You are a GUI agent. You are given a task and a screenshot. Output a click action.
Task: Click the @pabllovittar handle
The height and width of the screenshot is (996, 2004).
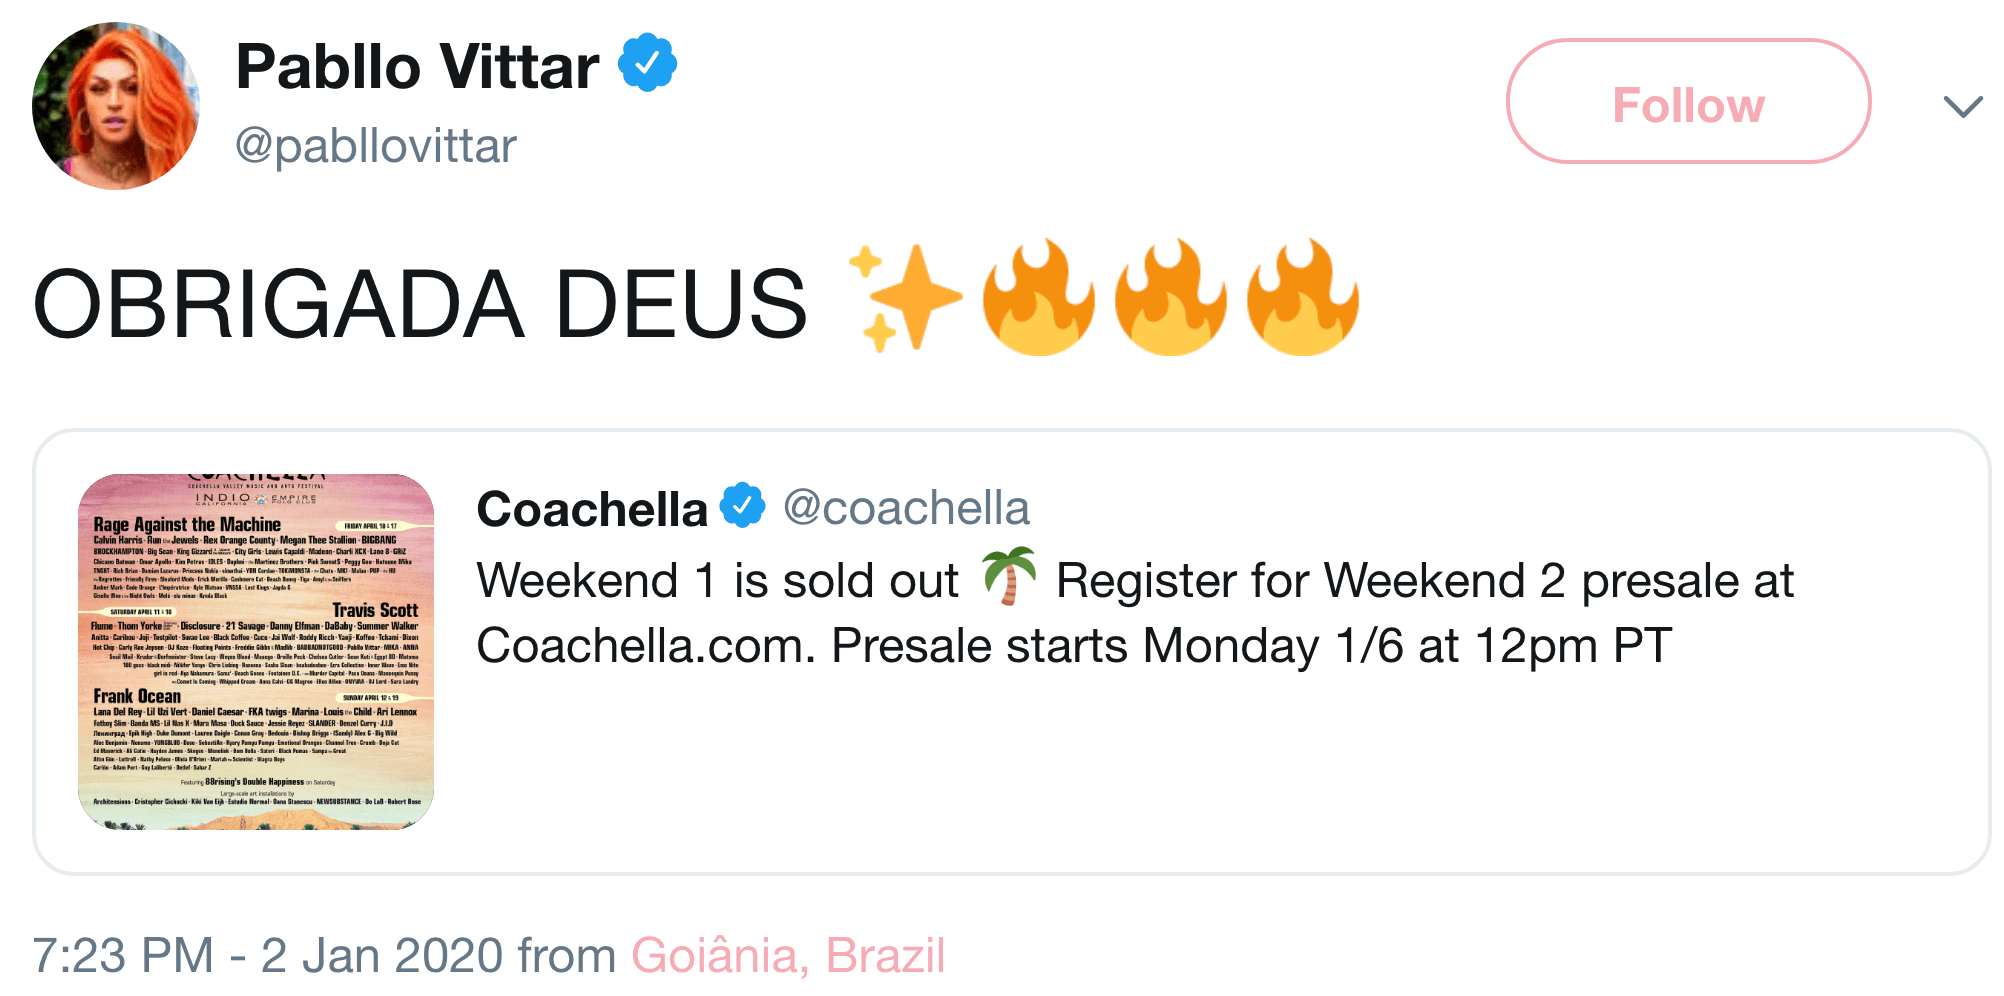(376, 146)
